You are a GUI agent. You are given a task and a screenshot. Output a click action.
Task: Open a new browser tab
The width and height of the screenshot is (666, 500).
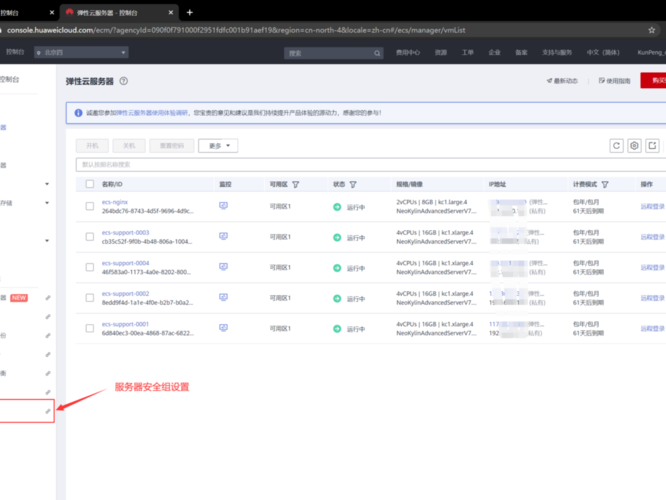190,13
